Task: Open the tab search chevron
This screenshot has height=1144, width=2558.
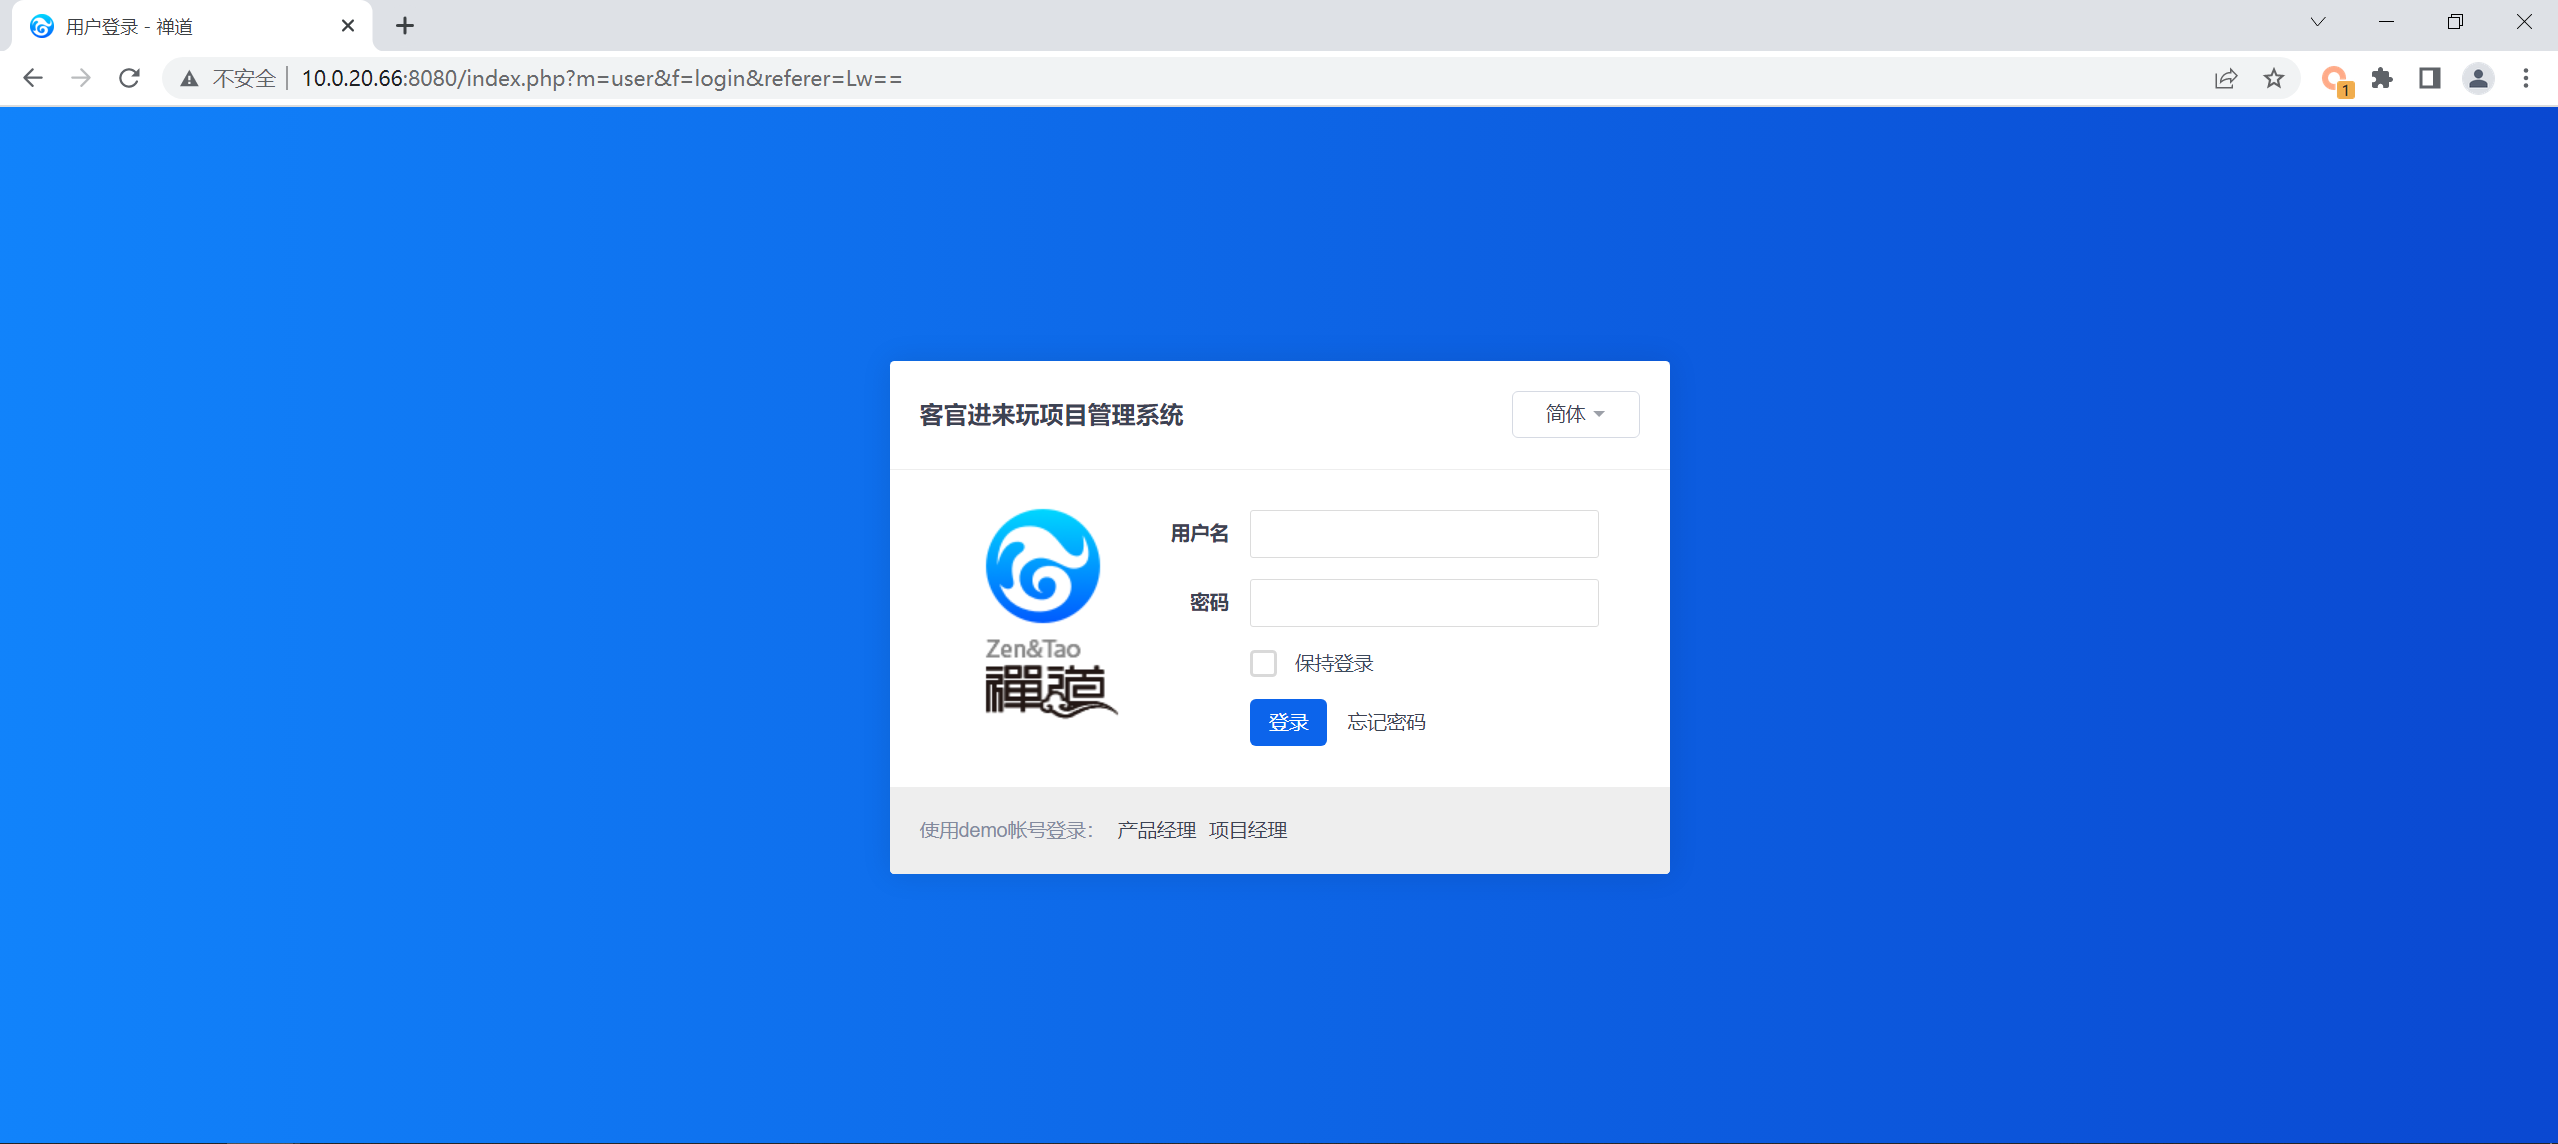Action: [x=2318, y=22]
